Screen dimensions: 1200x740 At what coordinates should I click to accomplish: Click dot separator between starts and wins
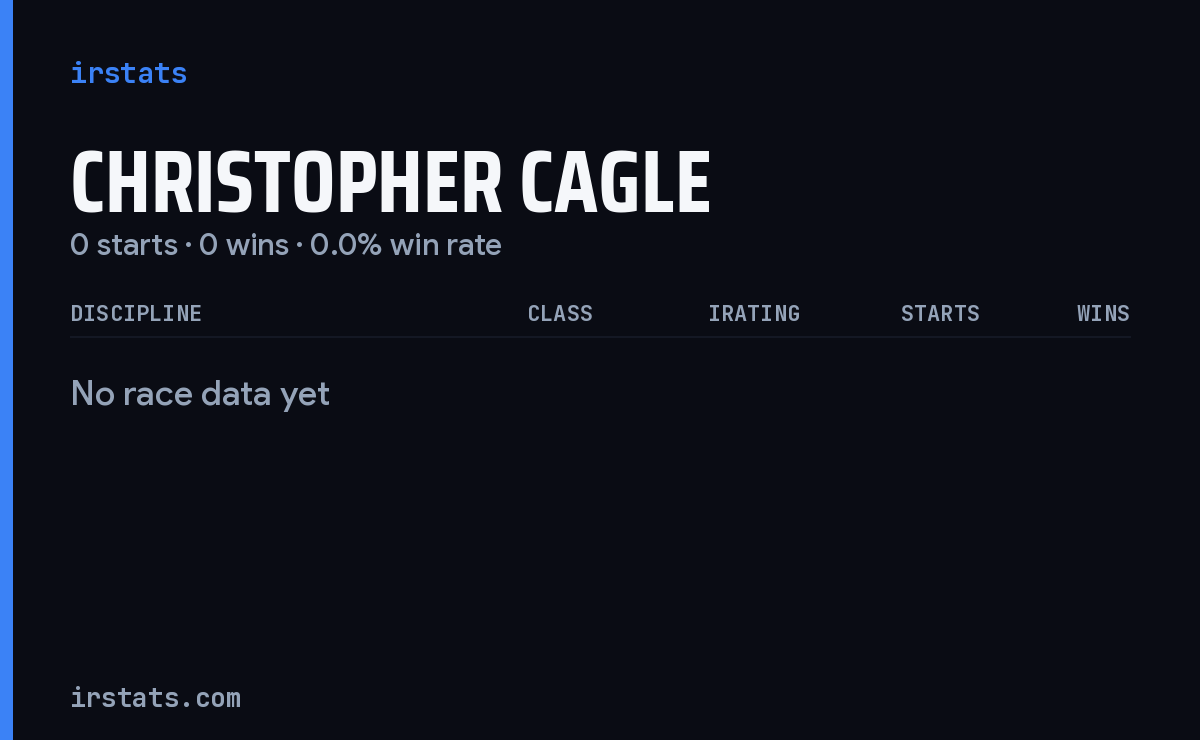point(188,245)
